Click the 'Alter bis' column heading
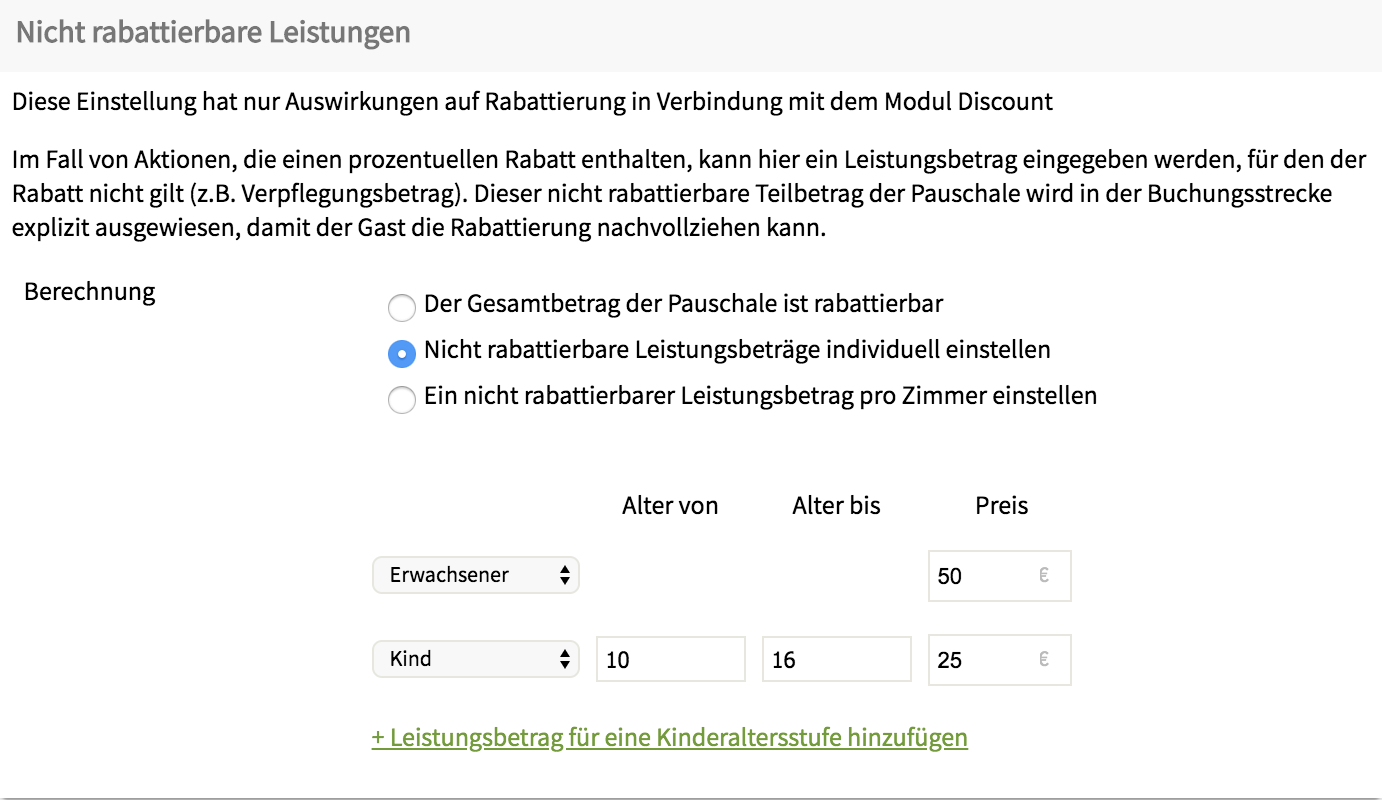Image resolution: width=1382 pixels, height=800 pixels. (837, 506)
